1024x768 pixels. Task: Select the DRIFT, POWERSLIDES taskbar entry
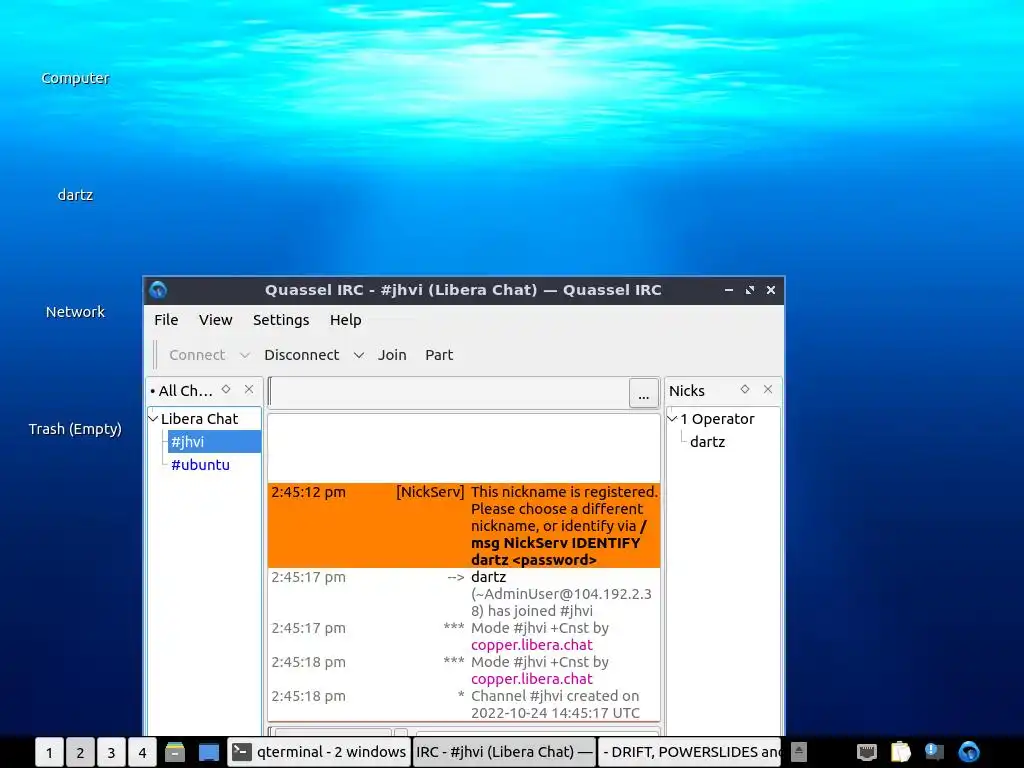(x=690, y=752)
